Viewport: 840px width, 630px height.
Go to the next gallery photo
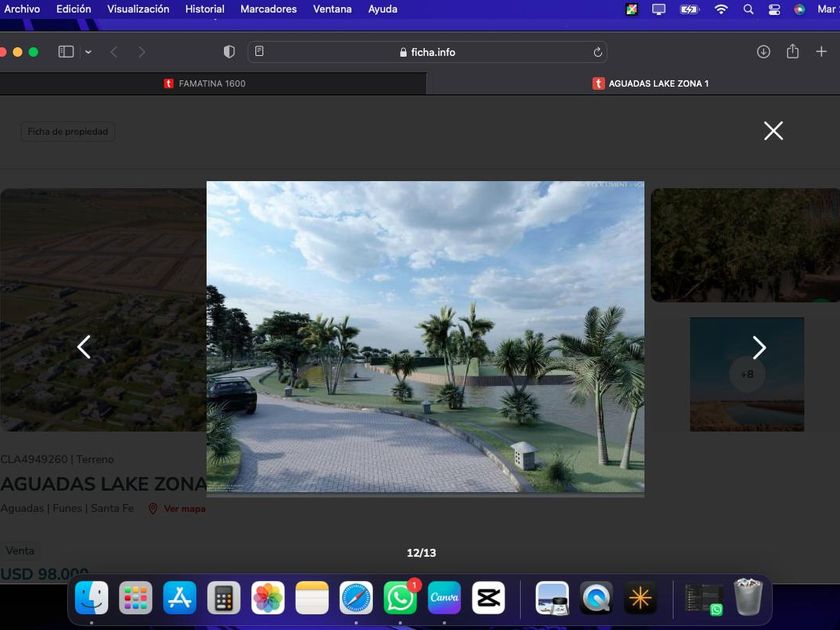coord(759,347)
